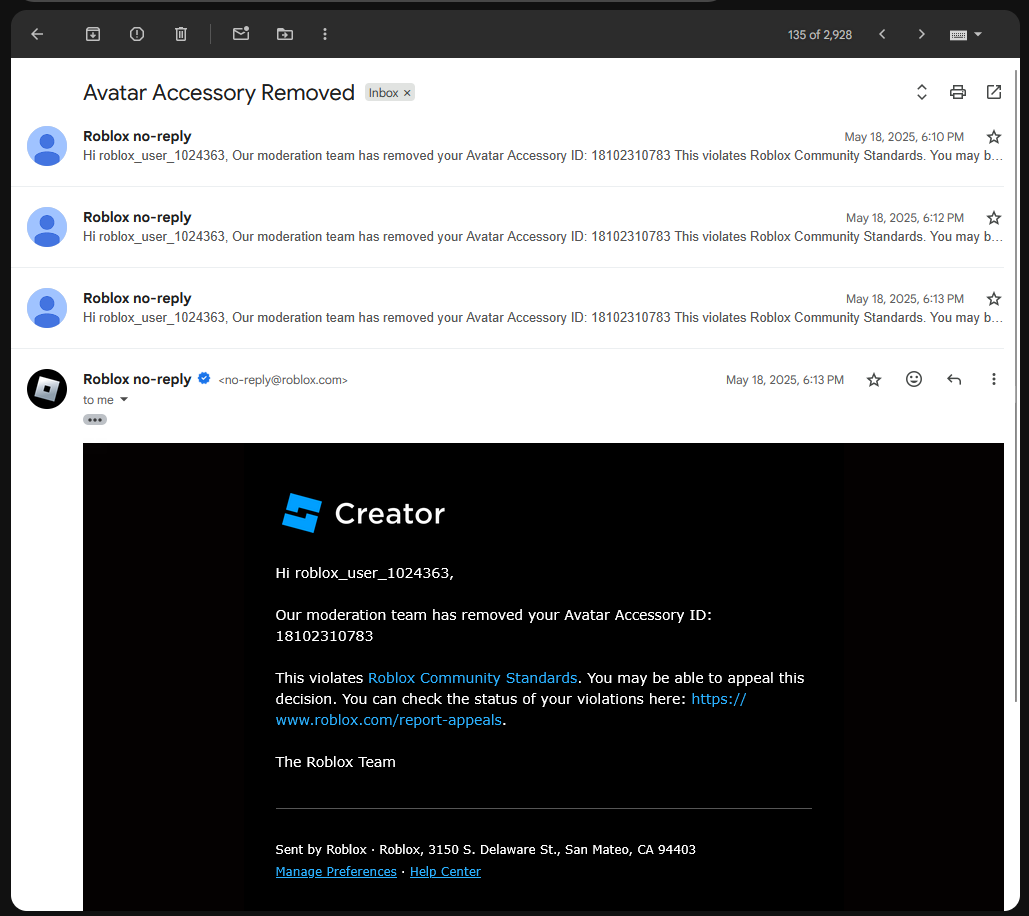Click the verified sender checkmark badge

pyautogui.click(x=204, y=379)
